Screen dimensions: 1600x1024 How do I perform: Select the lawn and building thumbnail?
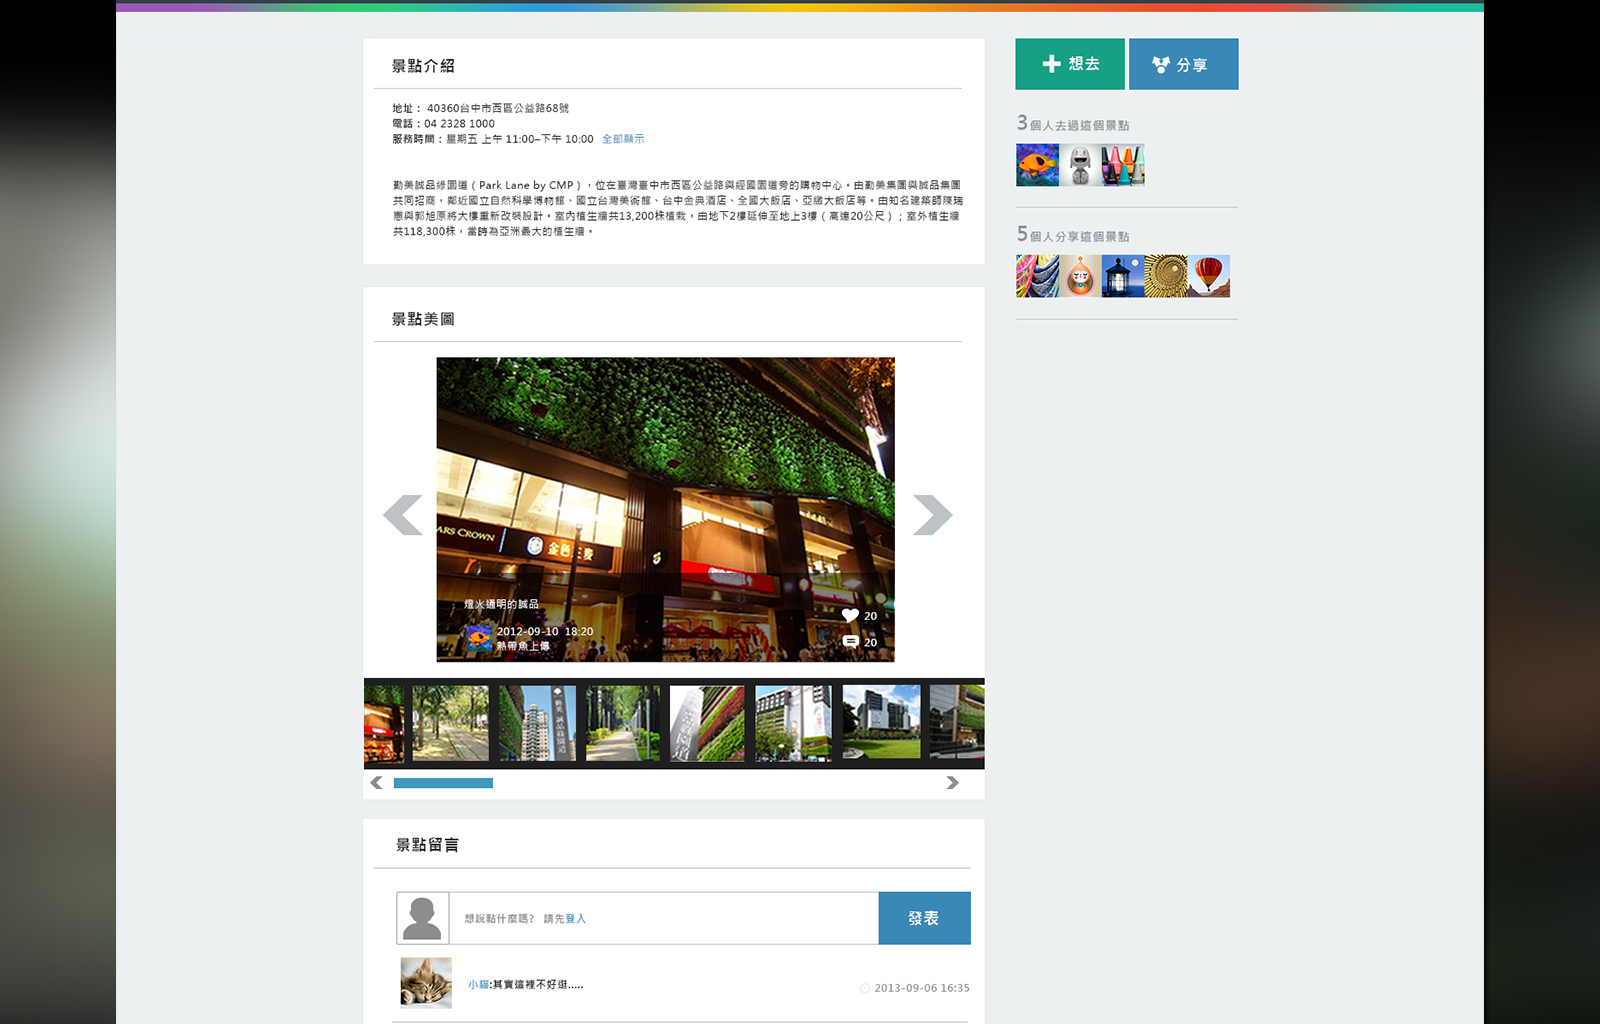pos(881,723)
